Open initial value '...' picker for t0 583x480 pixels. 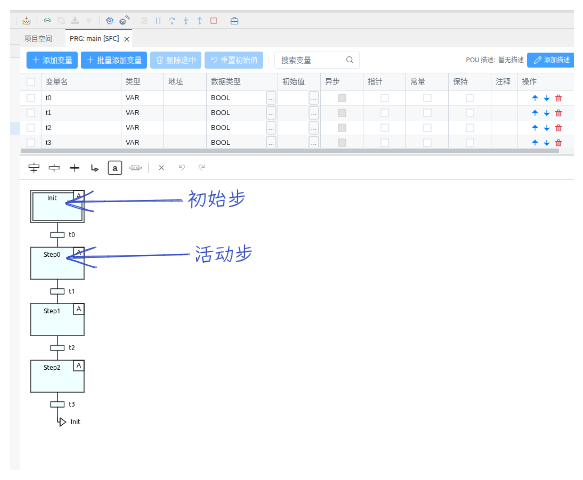[314, 98]
